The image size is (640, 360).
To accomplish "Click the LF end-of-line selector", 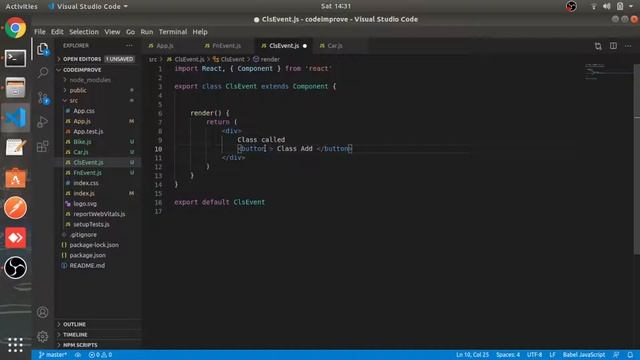I will click(552, 355).
